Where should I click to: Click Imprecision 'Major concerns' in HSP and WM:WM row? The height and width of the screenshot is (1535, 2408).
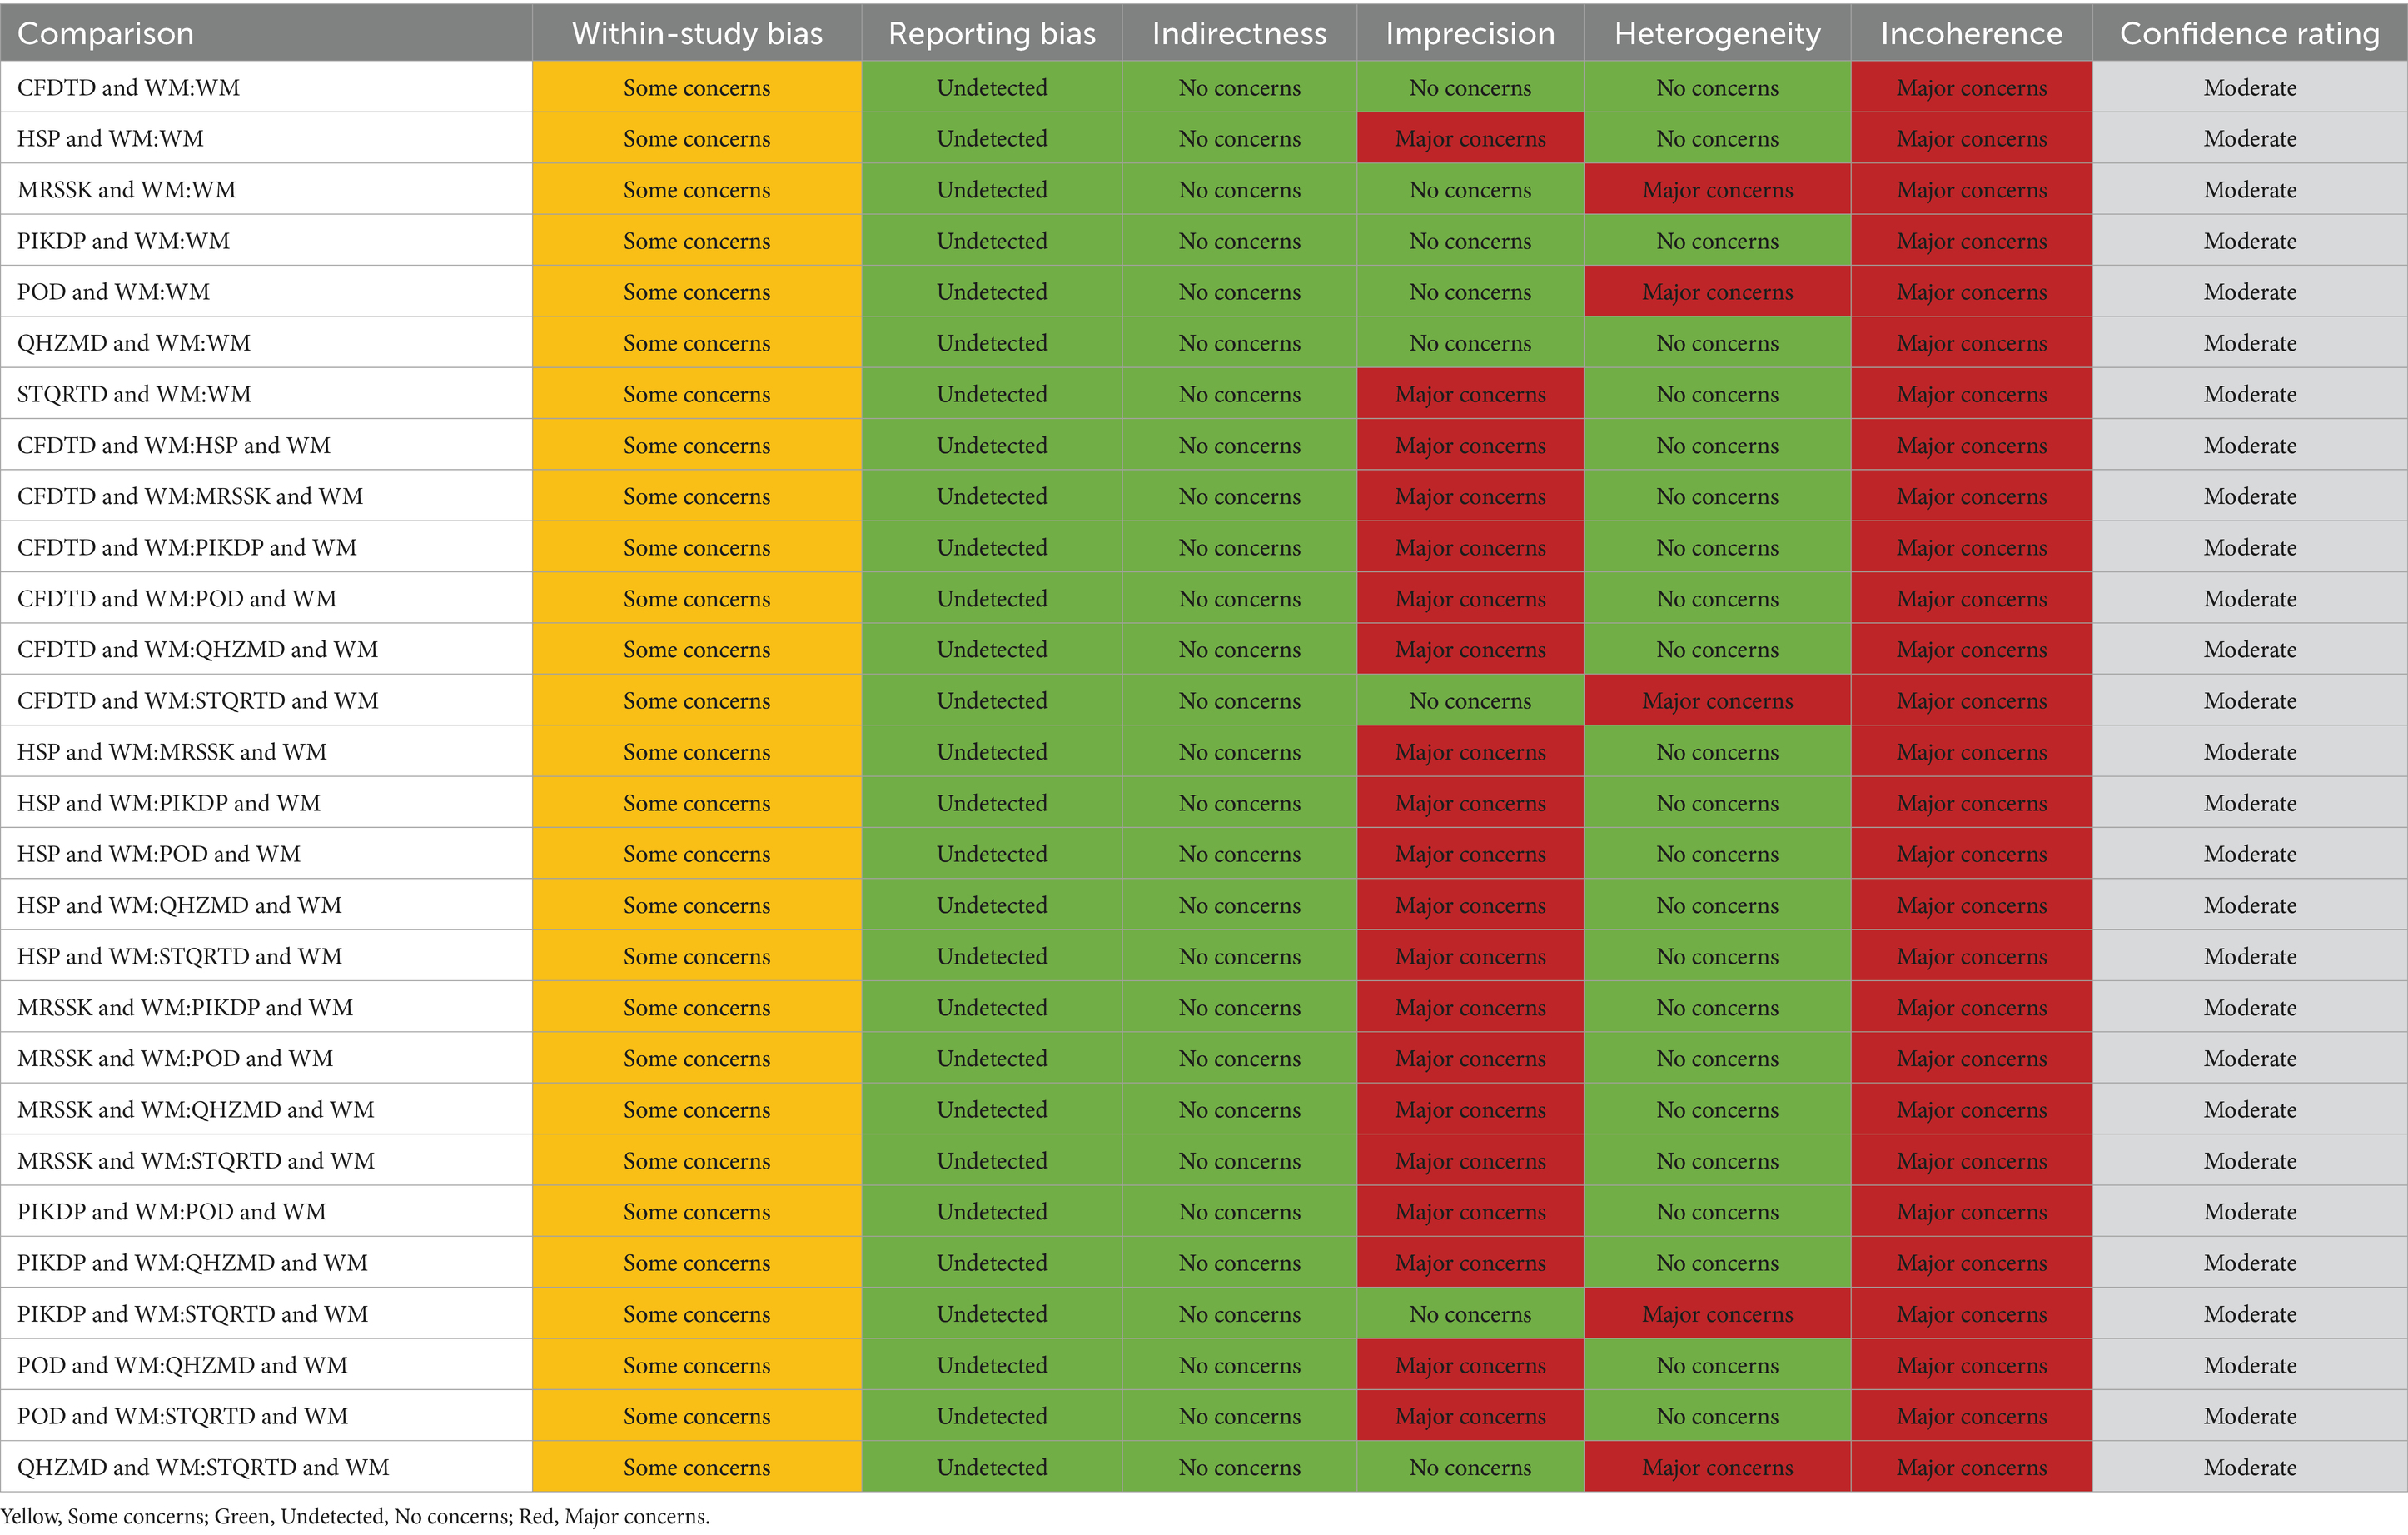pos(1470,139)
